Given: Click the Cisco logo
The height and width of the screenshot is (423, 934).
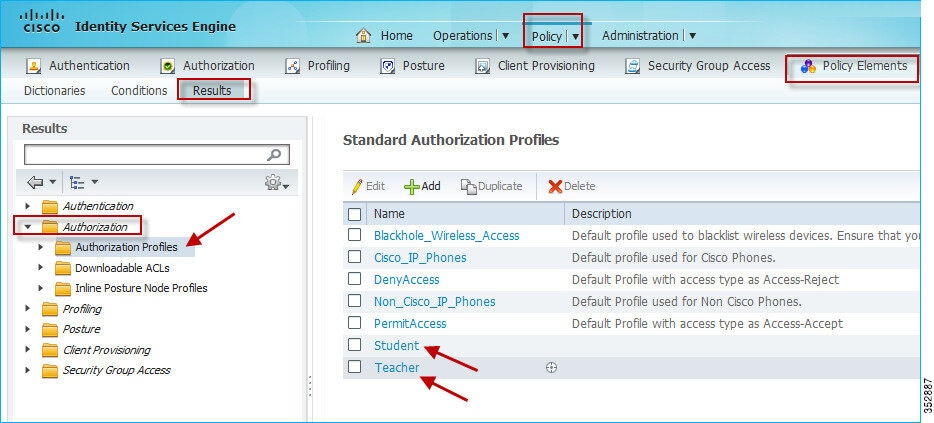Looking at the screenshot, I should [x=42, y=21].
